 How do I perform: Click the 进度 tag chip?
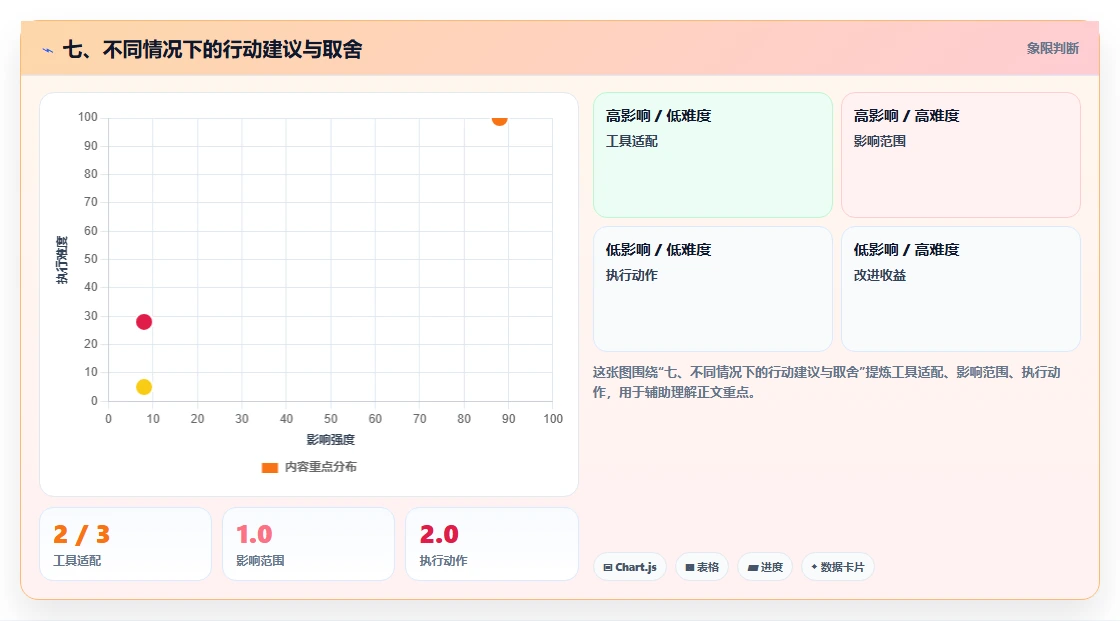[x=765, y=567]
